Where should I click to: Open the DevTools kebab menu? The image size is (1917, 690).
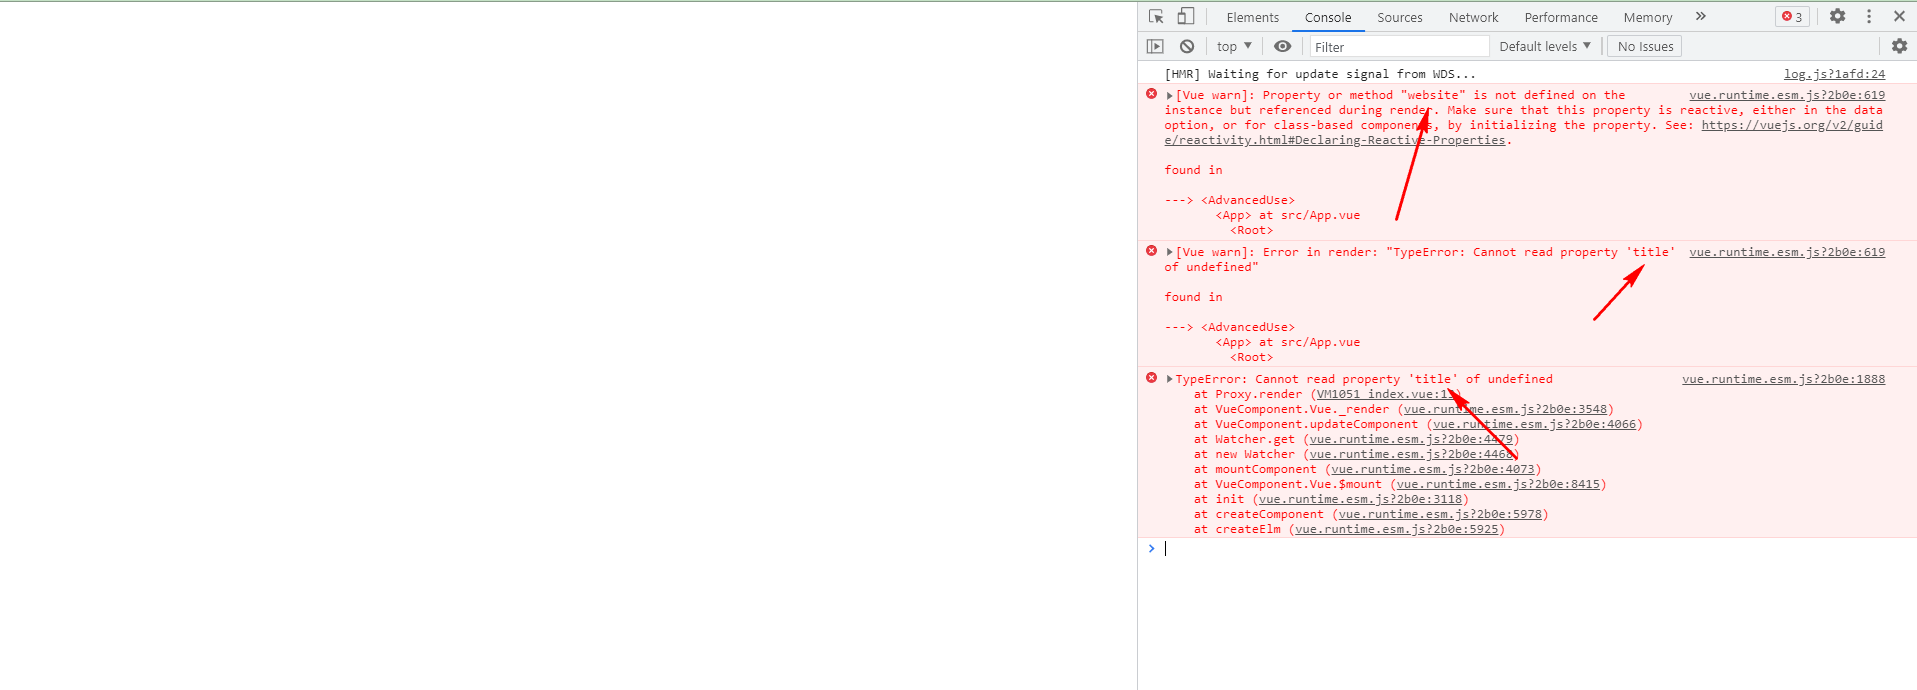pyautogui.click(x=1869, y=16)
